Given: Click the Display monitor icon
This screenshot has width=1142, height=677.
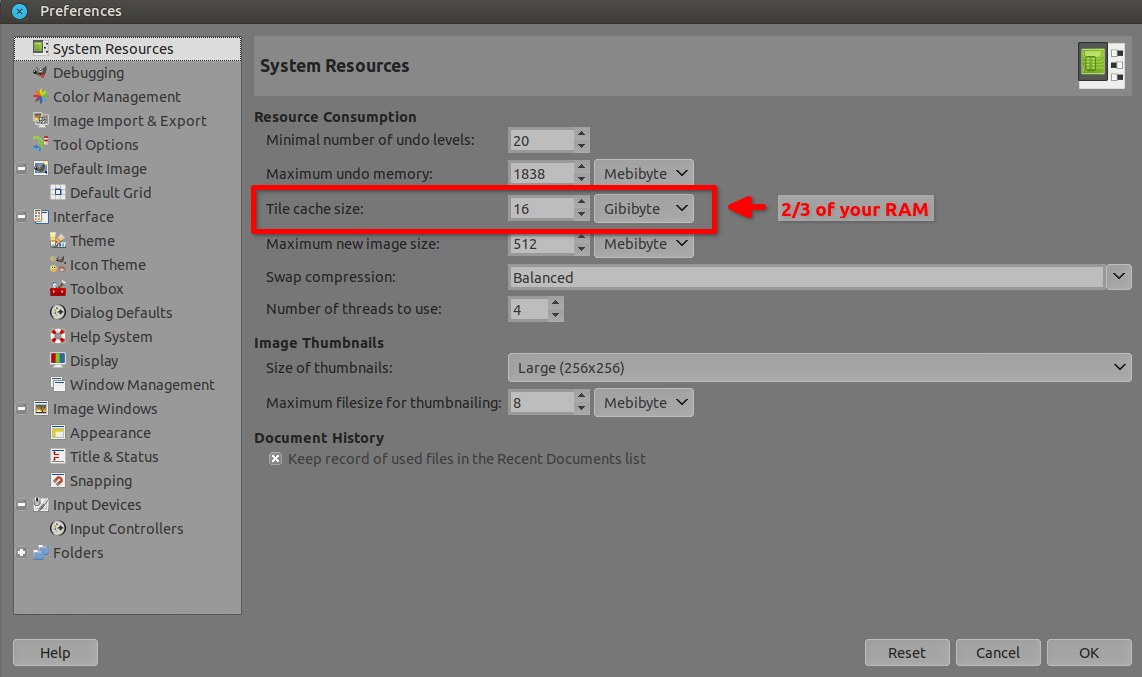Looking at the screenshot, I should pos(58,360).
